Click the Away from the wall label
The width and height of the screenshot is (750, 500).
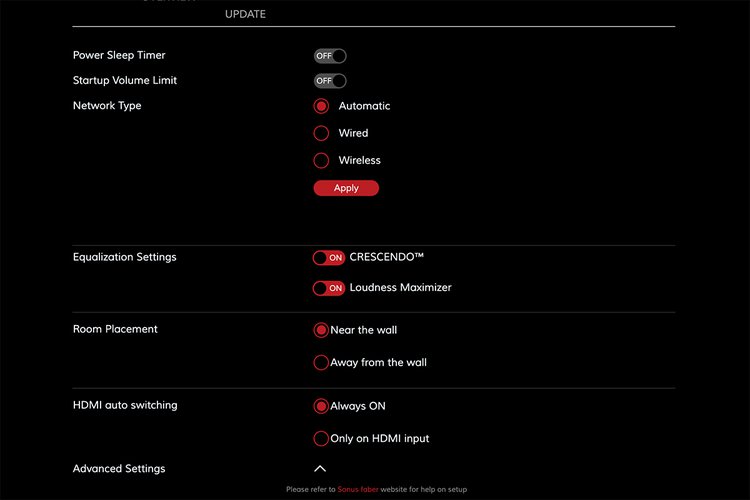pos(378,362)
